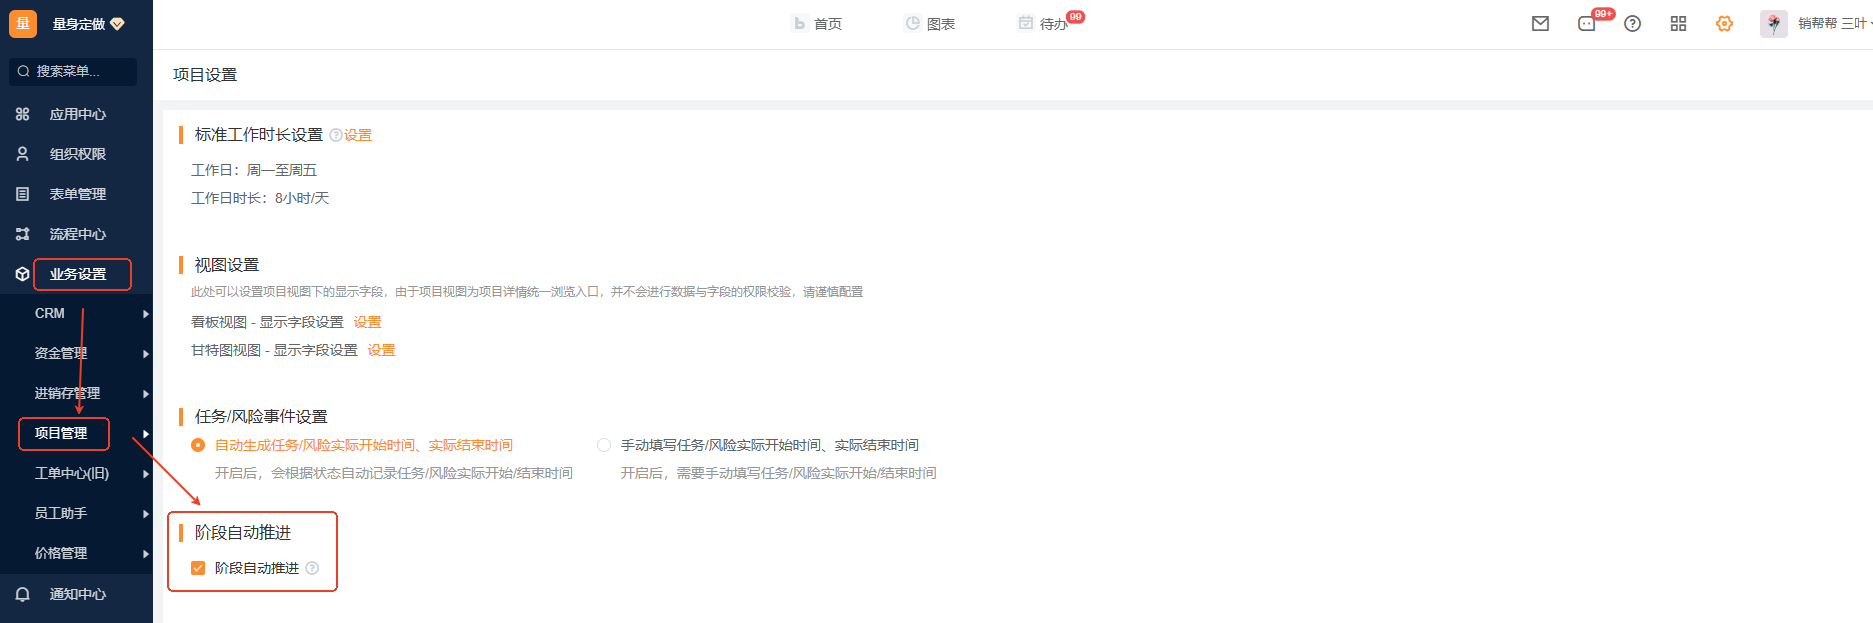Open chat messages icon with 99+ badge
Viewport: 1873px width, 623px height.
coord(1587,24)
